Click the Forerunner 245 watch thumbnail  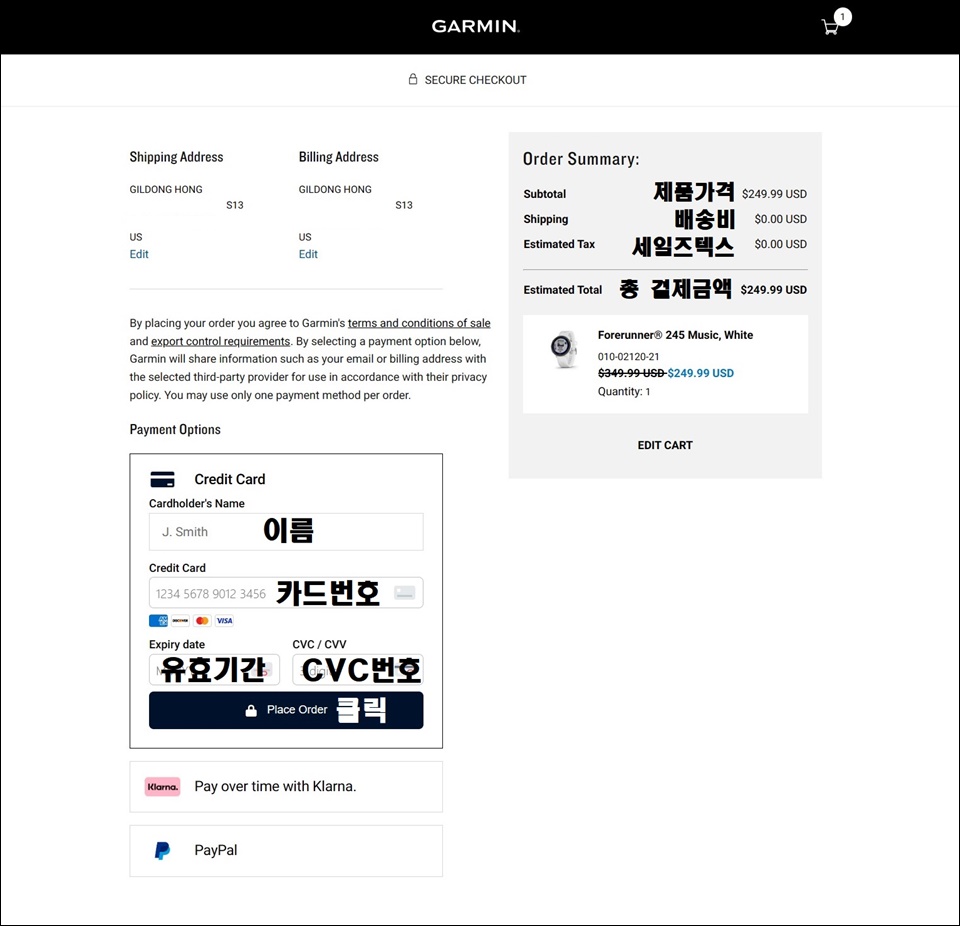tap(563, 350)
